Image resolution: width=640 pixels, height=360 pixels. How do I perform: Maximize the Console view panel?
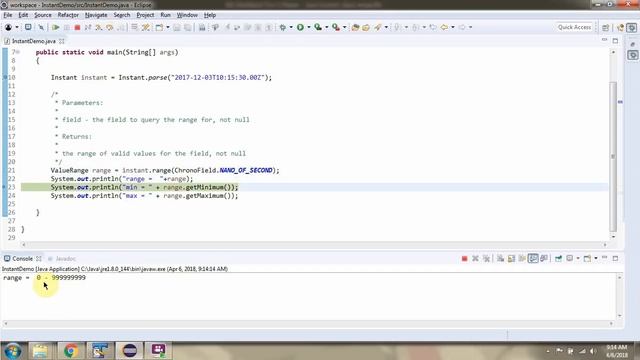pos(616,258)
